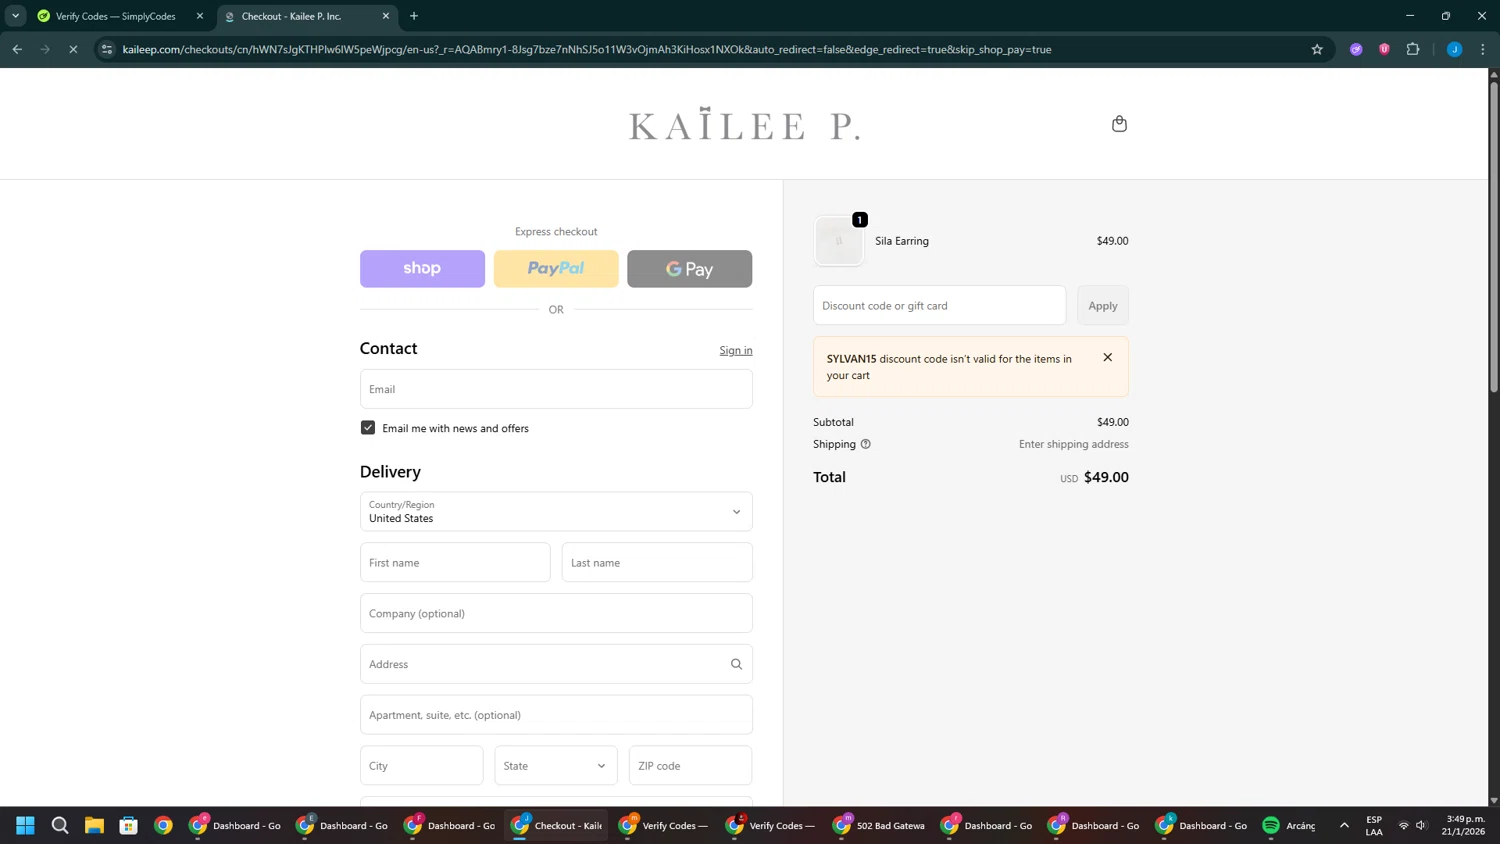Select the Checkout - Kailee P. Inc. tab
The image size is (1500, 844).
click(x=305, y=16)
